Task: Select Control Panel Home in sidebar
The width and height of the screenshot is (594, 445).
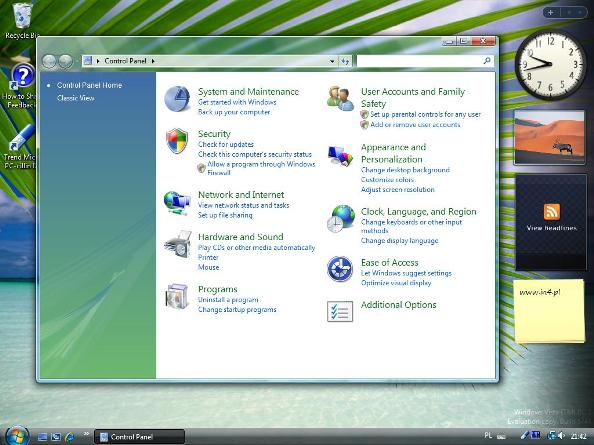Action: pos(89,85)
